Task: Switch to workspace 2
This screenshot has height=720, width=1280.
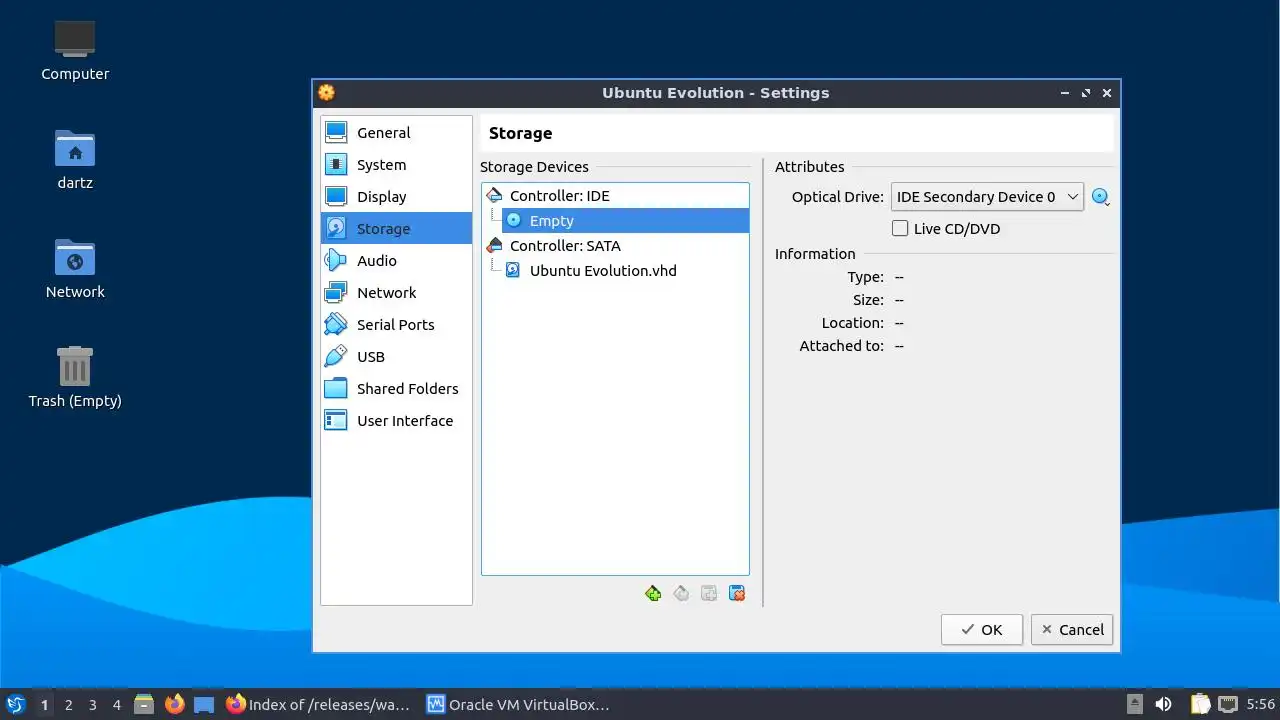Action: coord(68,705)
